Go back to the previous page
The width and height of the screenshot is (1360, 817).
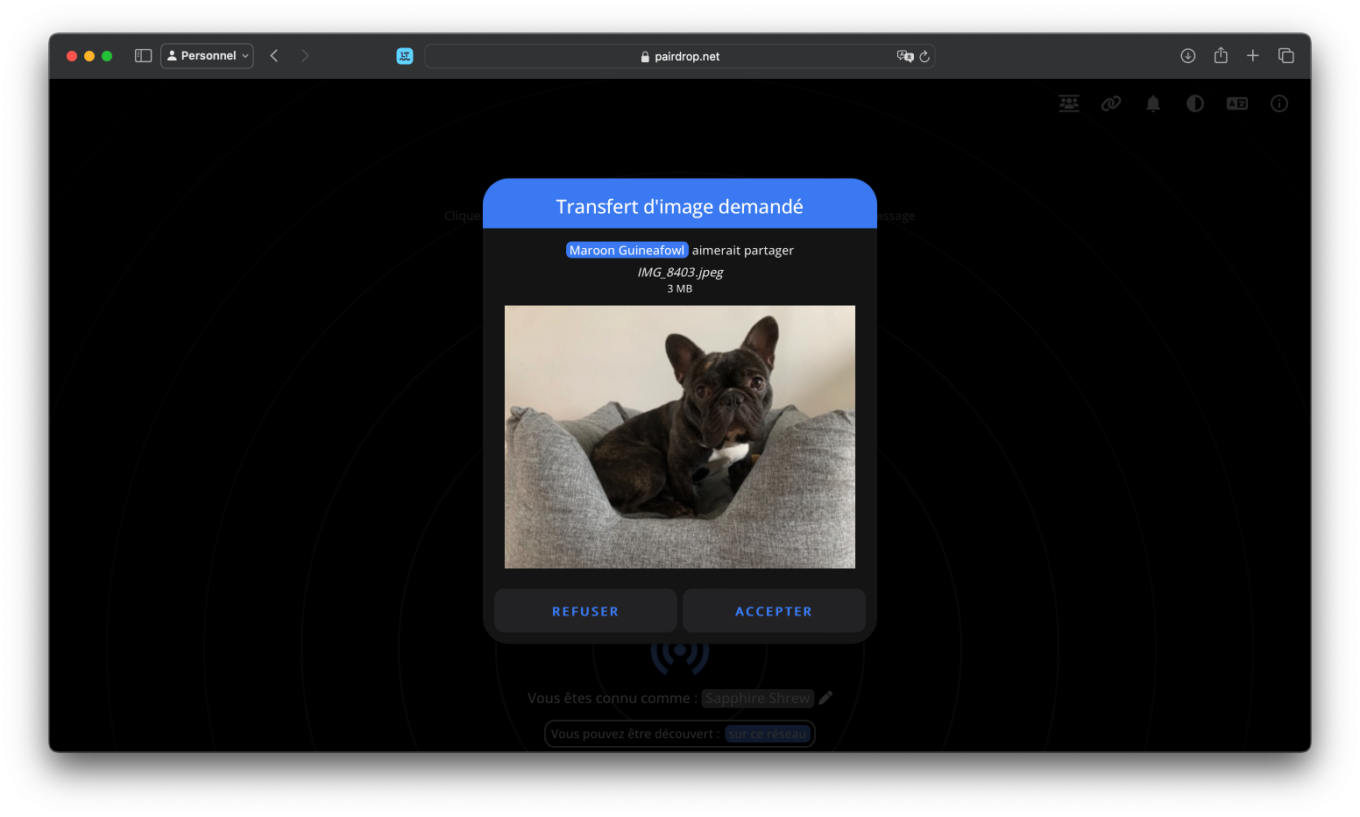point(274,56)
